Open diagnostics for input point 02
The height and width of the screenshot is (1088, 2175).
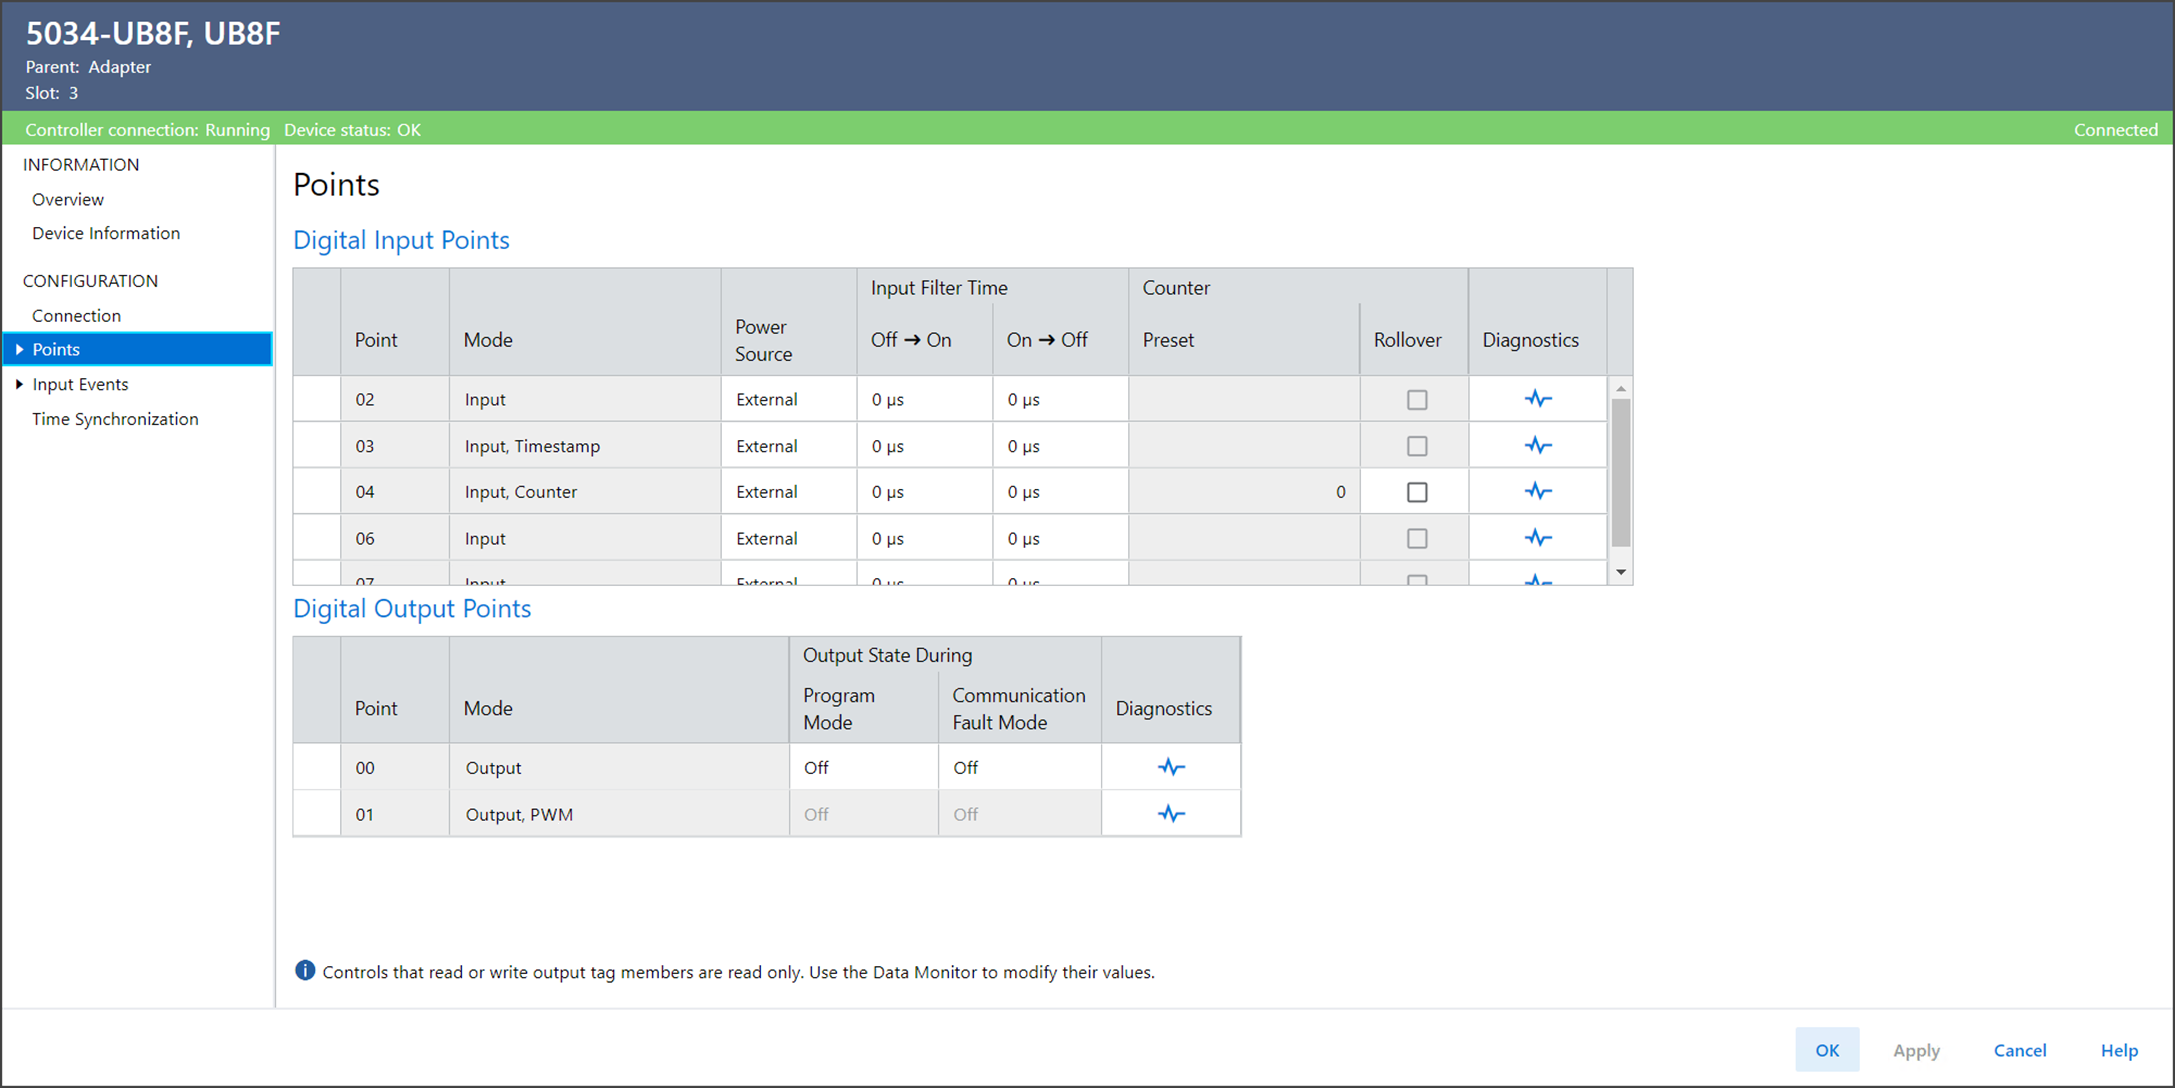tap(1537, 399)
